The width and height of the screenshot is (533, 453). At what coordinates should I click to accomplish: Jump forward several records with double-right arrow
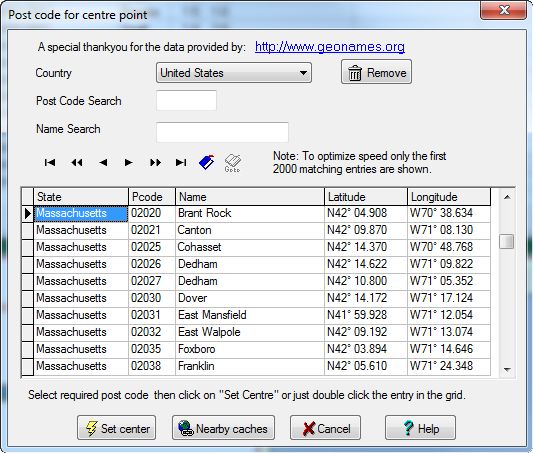coord(155,163)
